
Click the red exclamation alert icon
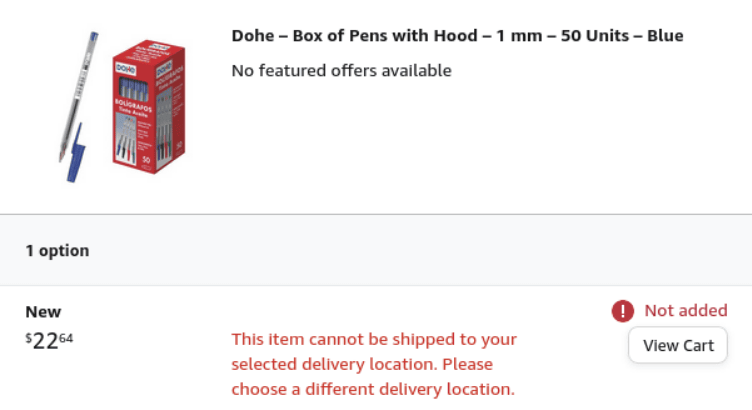click(x=623, y=311)
